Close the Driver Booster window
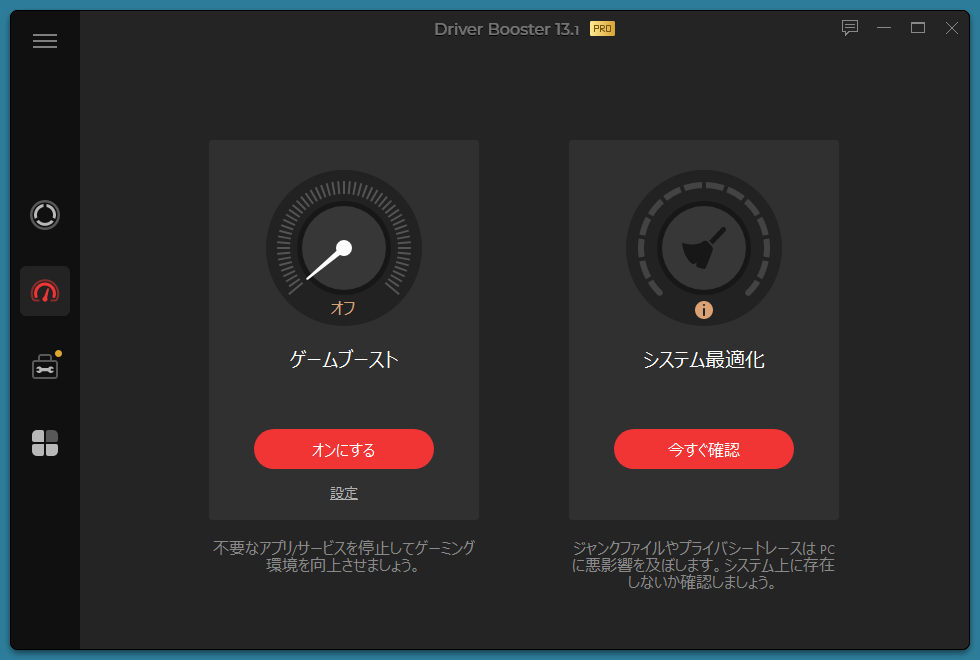The image size is (980, 660). [952, 28]
